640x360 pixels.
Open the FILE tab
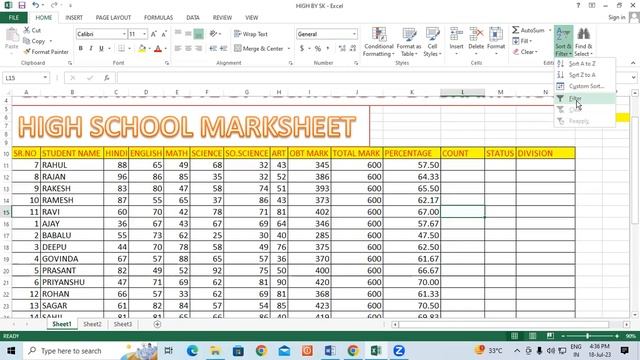(x=14, y=18)
